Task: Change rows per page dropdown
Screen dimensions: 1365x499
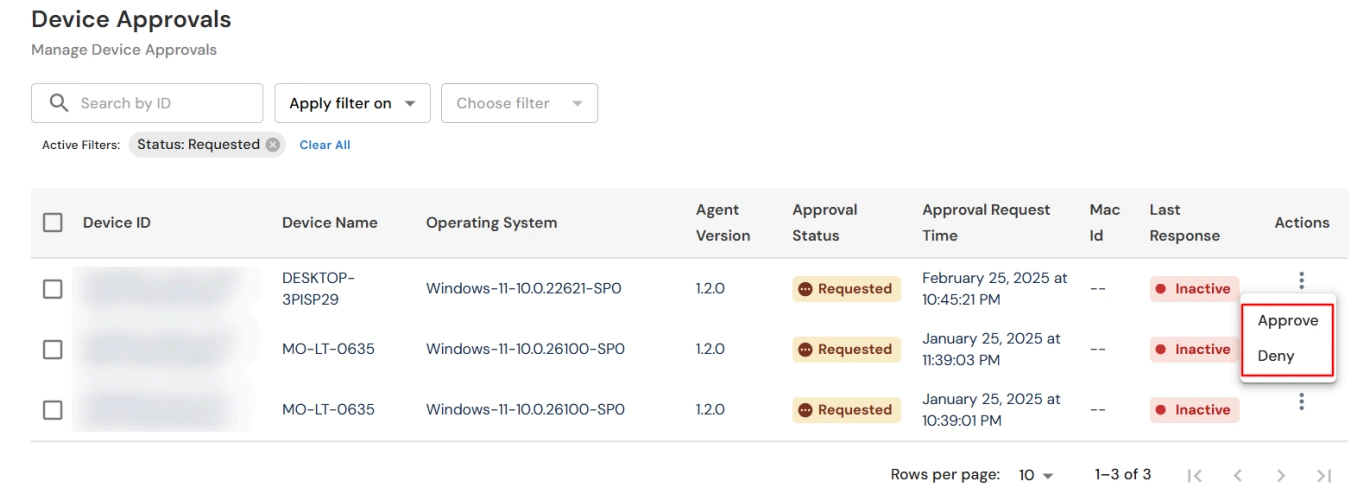Action: [x=1036, y=475]
